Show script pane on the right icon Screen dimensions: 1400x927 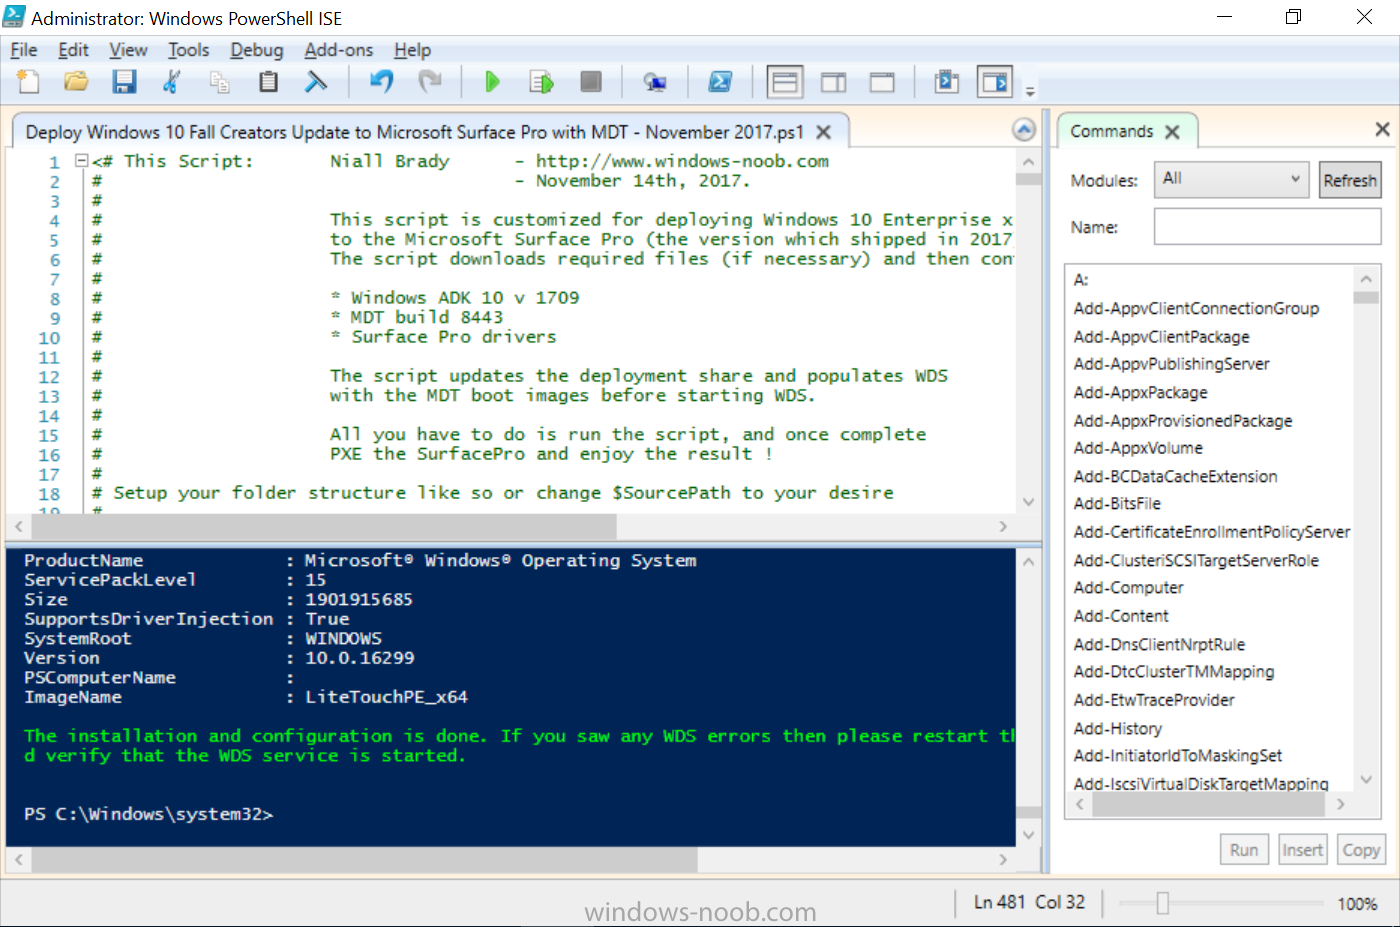tap(833, 82)
